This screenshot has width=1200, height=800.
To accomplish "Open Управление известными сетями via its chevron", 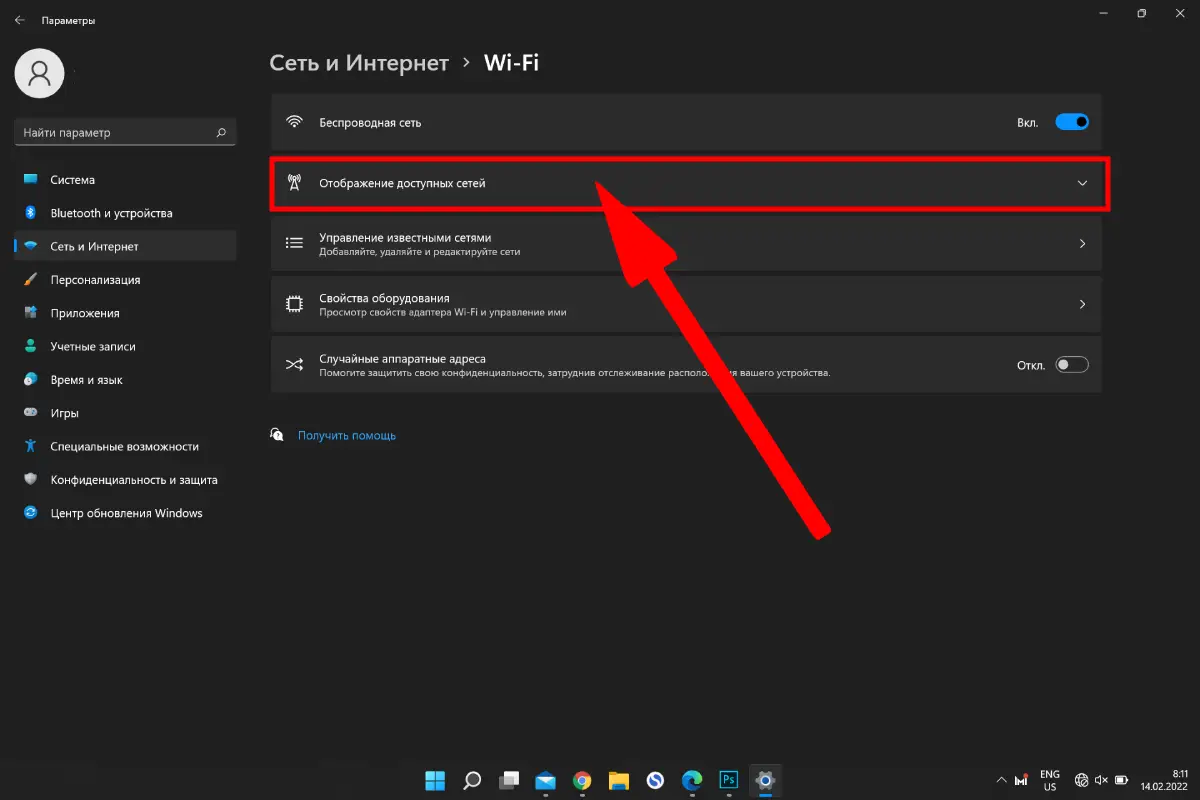I will click(1082, 244).
